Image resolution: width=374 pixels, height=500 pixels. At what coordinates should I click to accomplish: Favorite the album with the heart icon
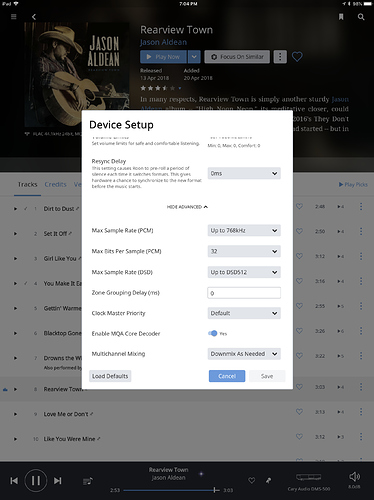[297, 57]
